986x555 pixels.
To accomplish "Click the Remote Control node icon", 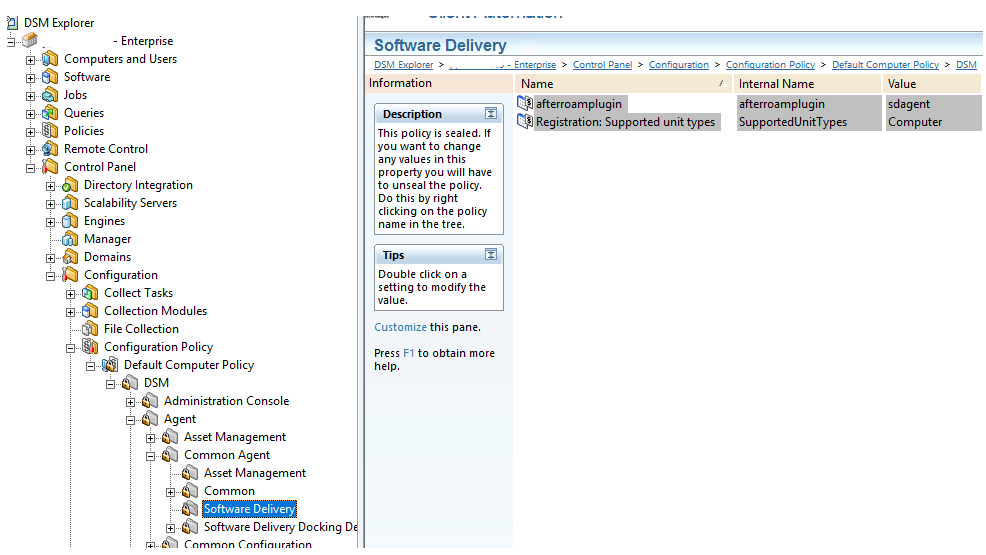I will coord(50,149).
